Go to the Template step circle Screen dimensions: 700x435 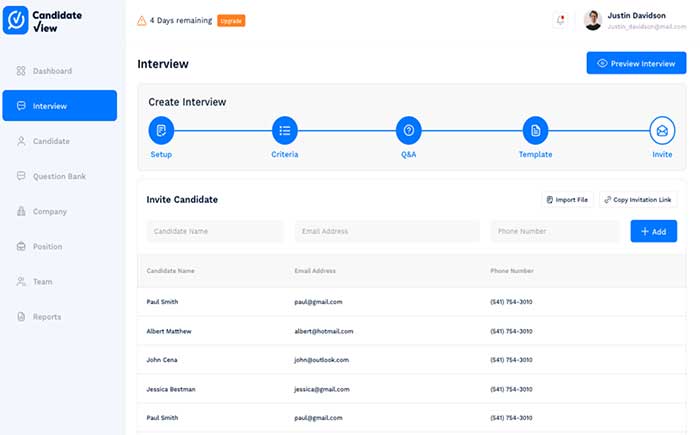pos(535,130)
